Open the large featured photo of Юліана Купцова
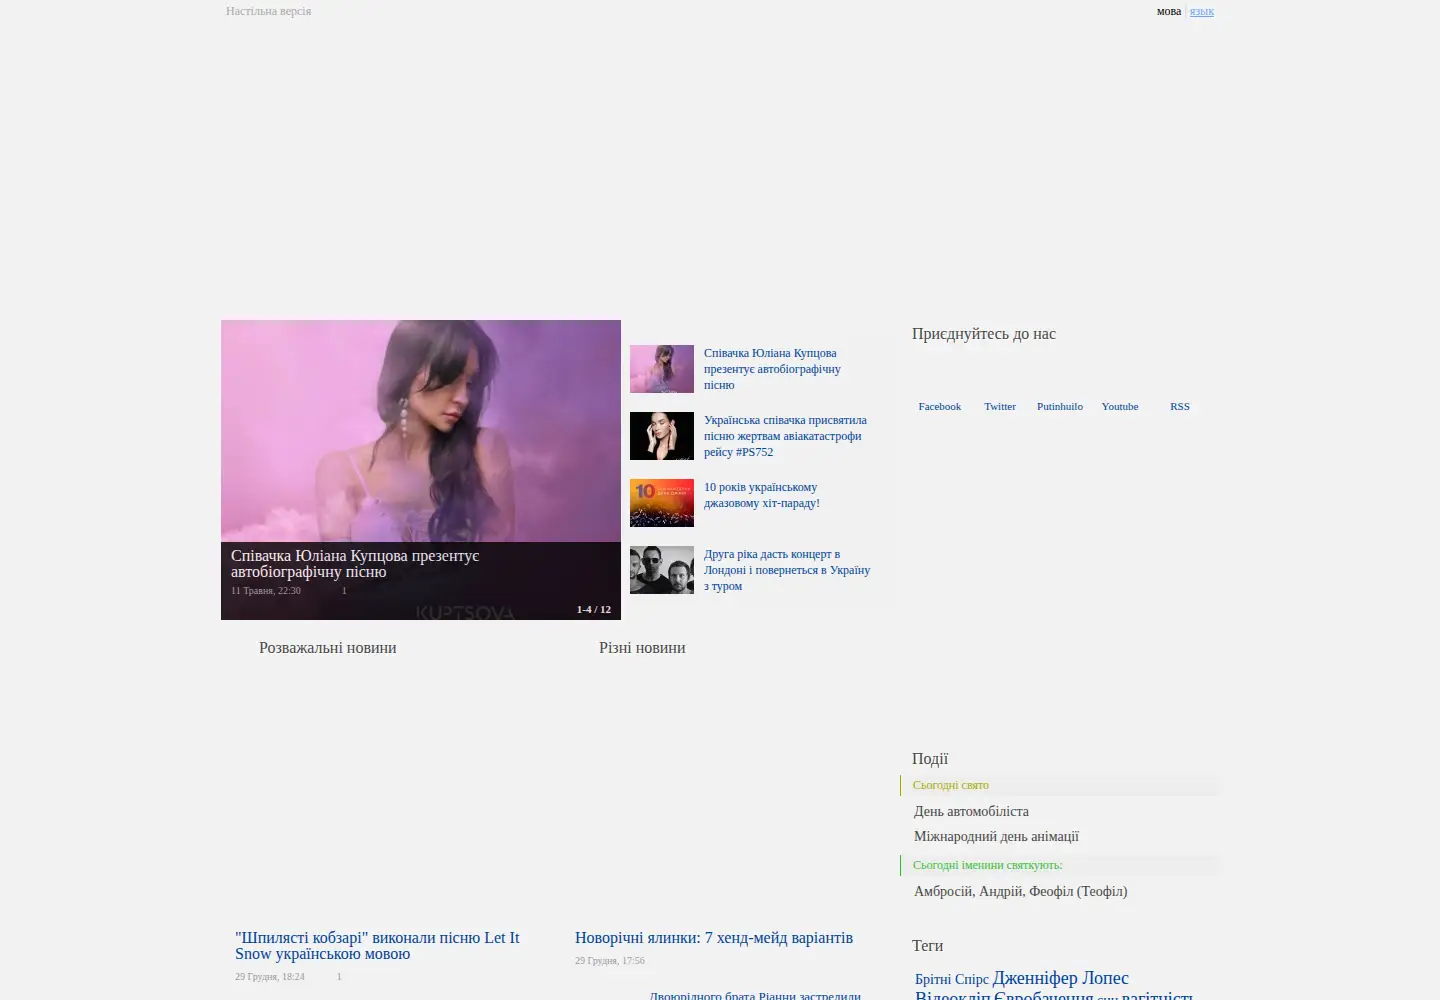Screen dimensions: 1440x1000 tap(421, 431)
